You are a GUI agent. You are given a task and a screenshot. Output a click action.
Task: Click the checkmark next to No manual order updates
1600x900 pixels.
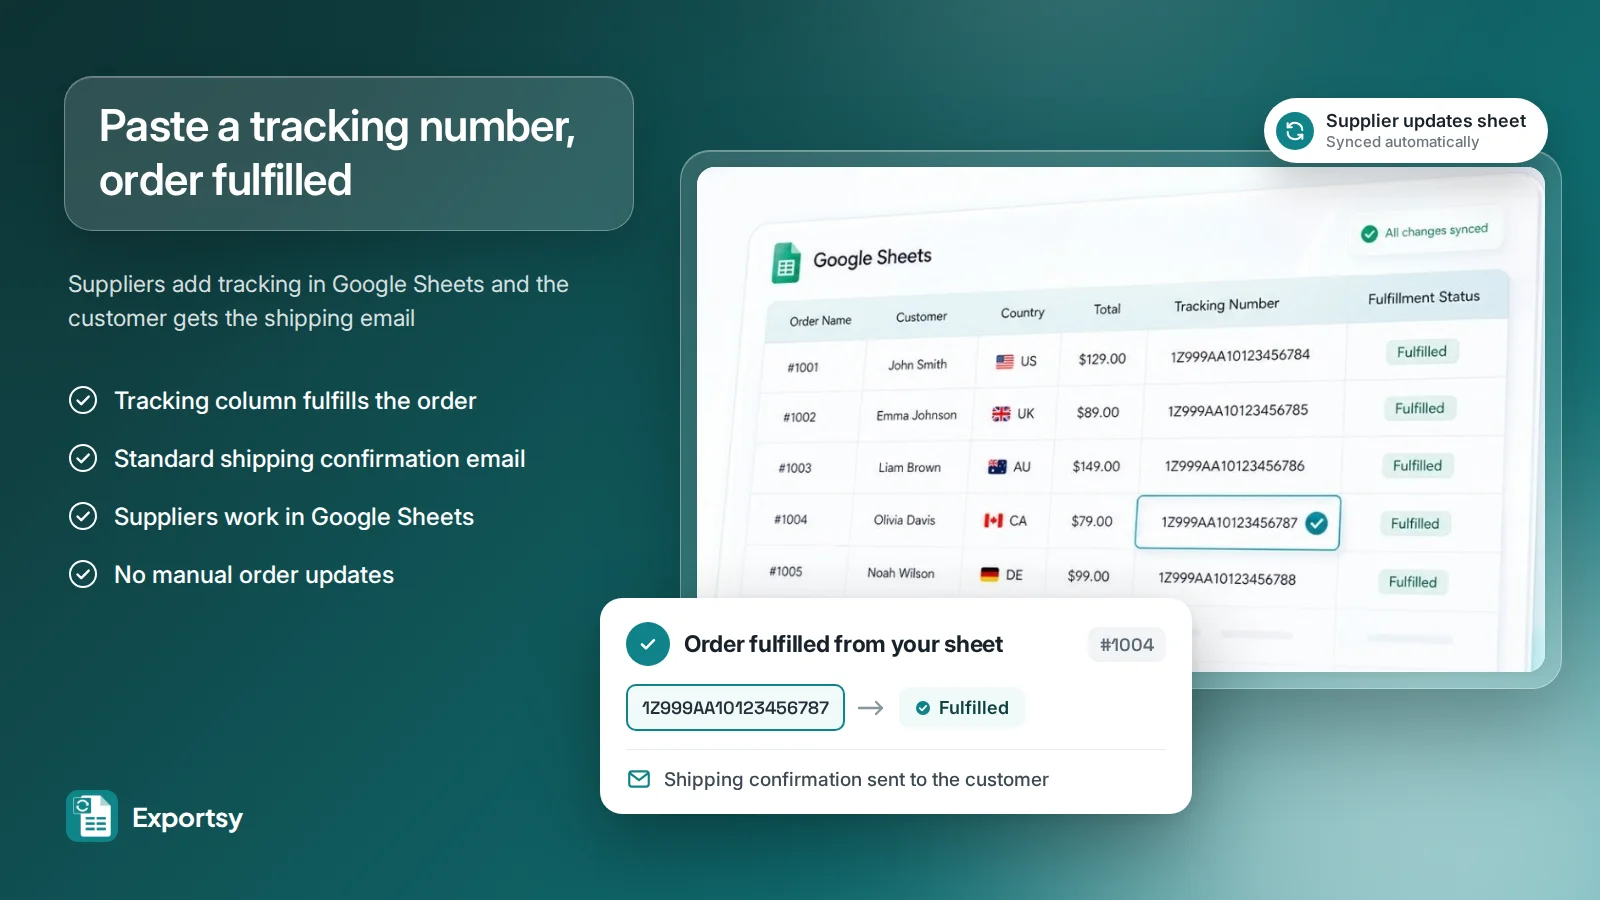point(83,574)
